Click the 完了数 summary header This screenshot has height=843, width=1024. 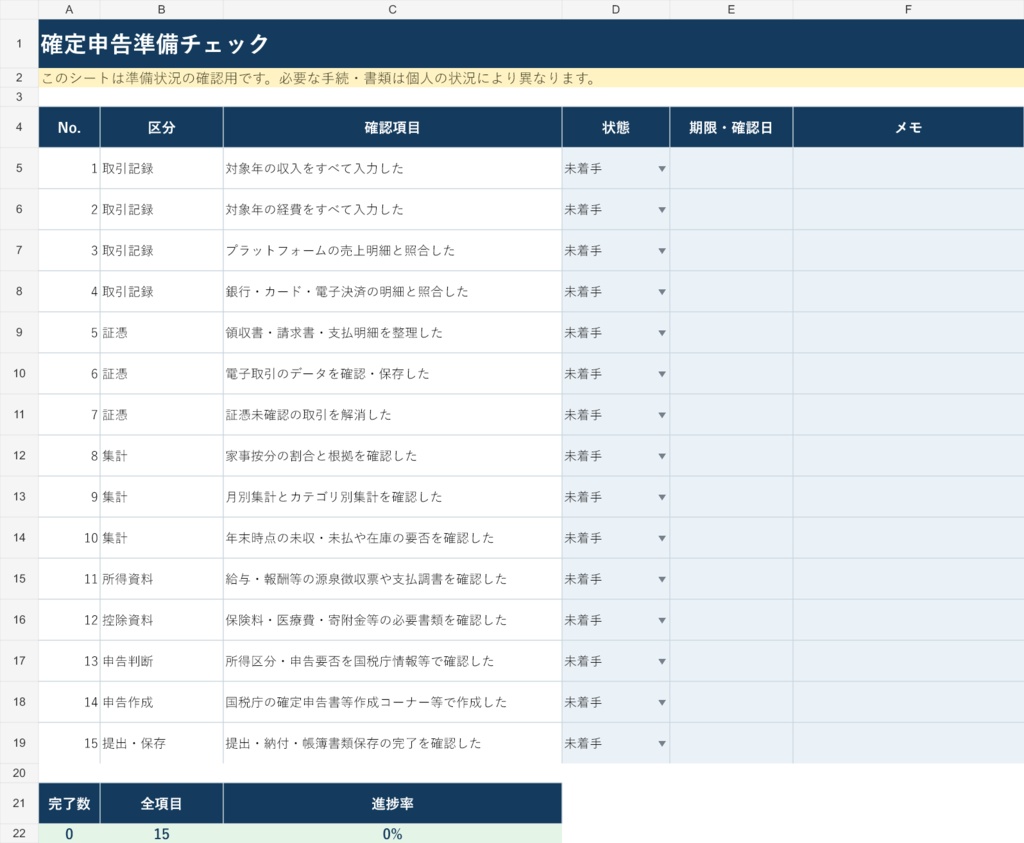click(69, 804)
